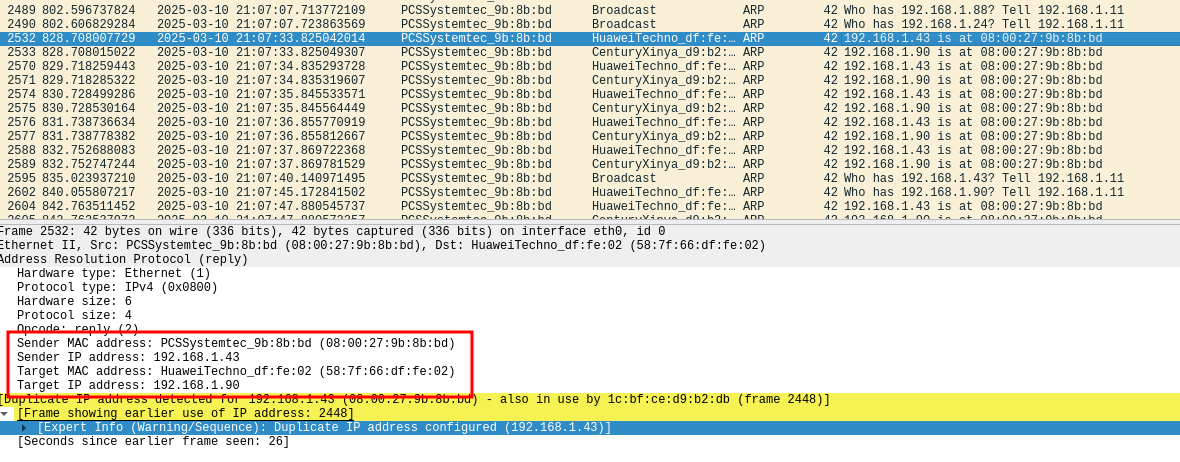Expand the Expert Info warning arrow
The height and width of the screenshot is (462, 1180).
coord(24,428)
